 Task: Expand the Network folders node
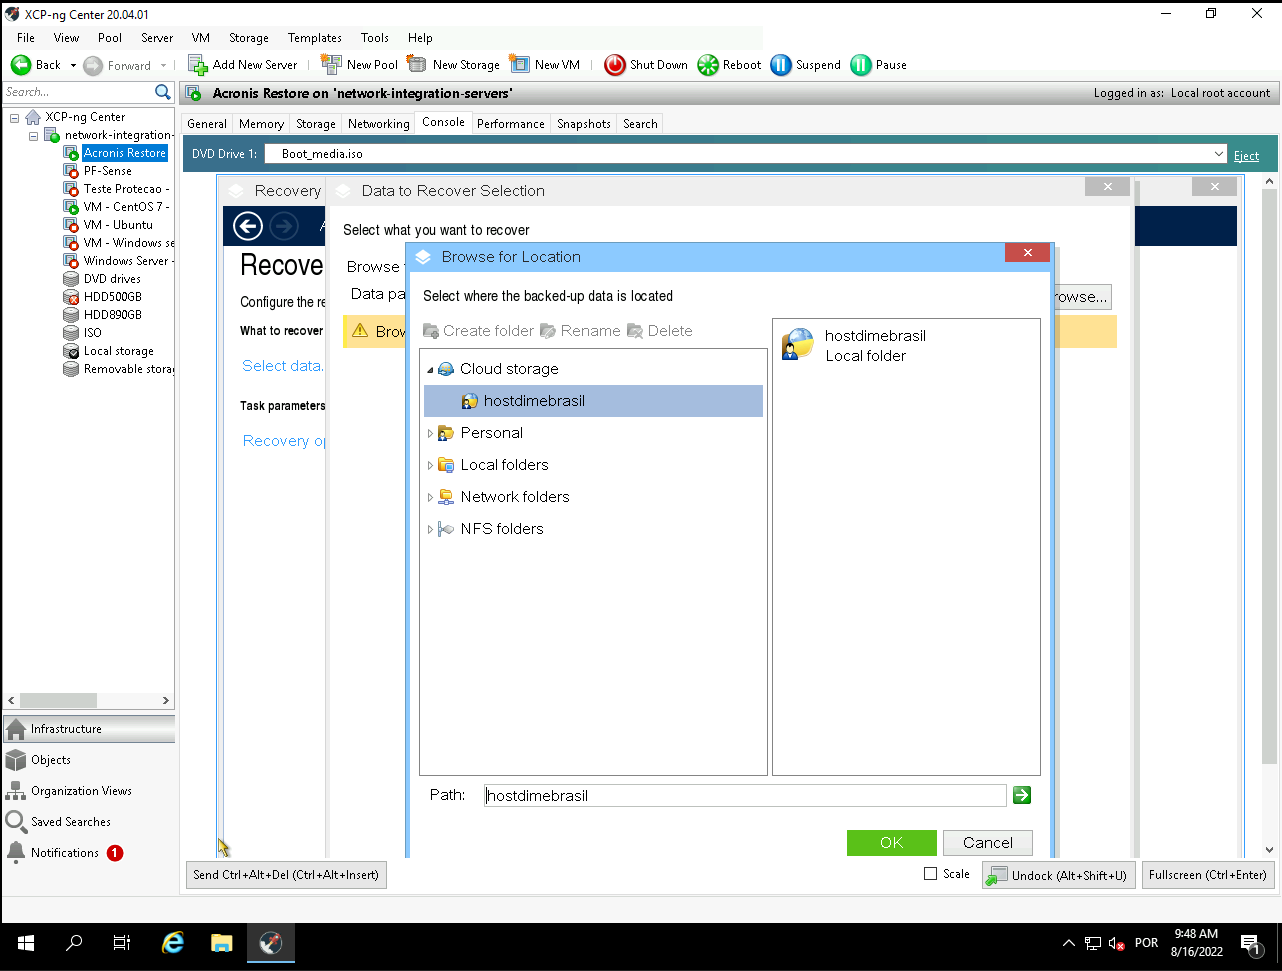430,497
